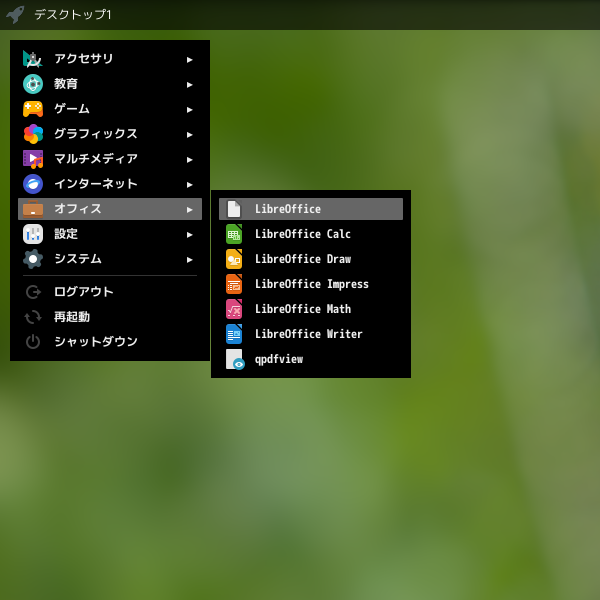This screenshot has width=600, height=600.
Task: Click the インターネット globe icon
Action: tap(33, 184)
